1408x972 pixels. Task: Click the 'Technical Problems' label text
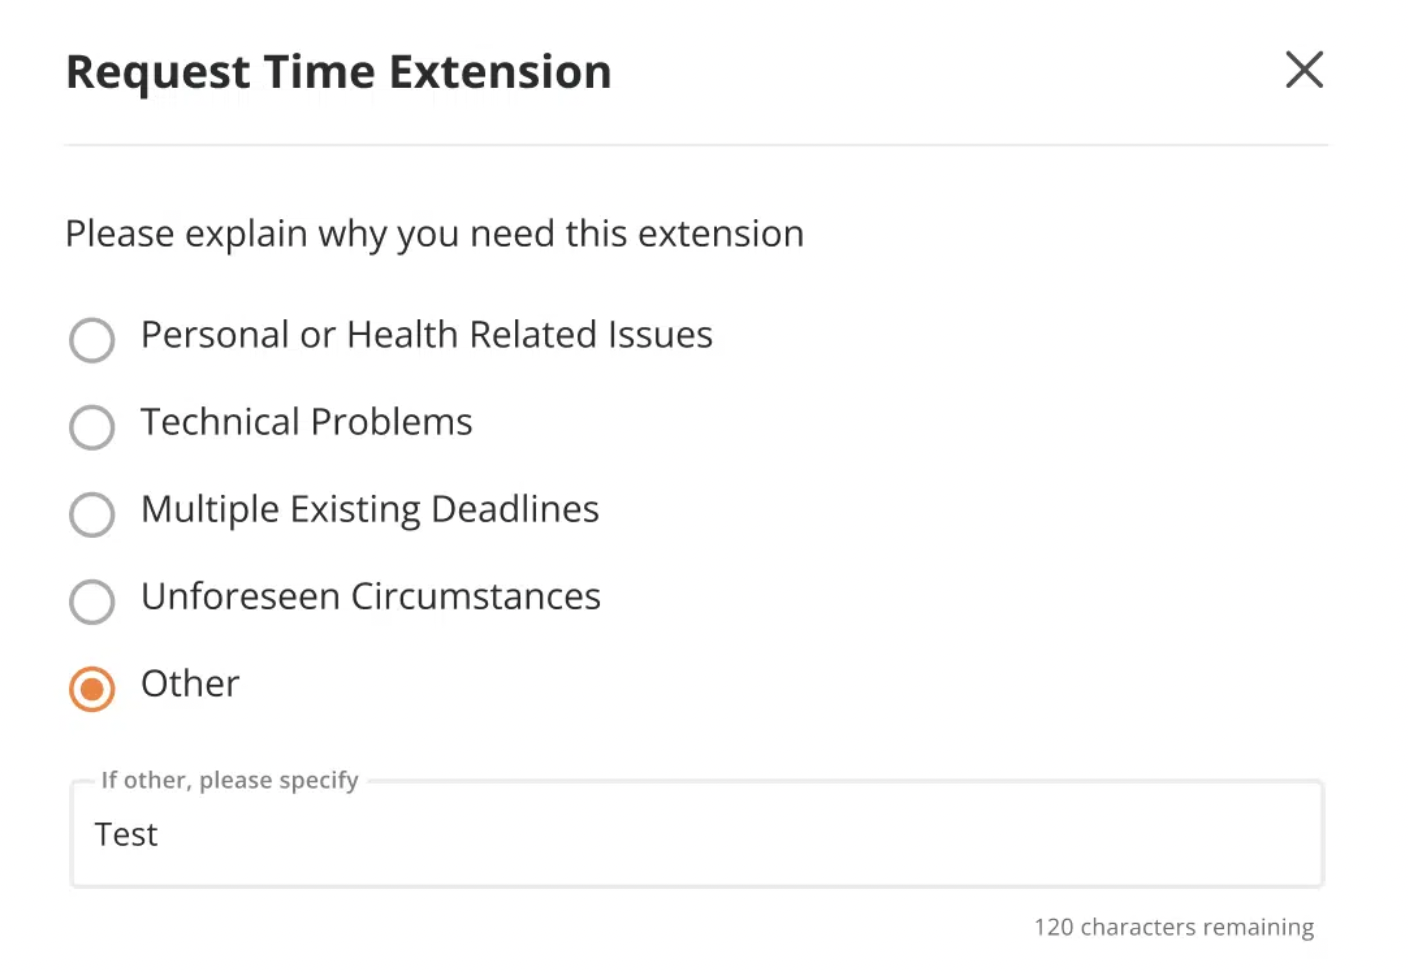(x=306, y=422)
